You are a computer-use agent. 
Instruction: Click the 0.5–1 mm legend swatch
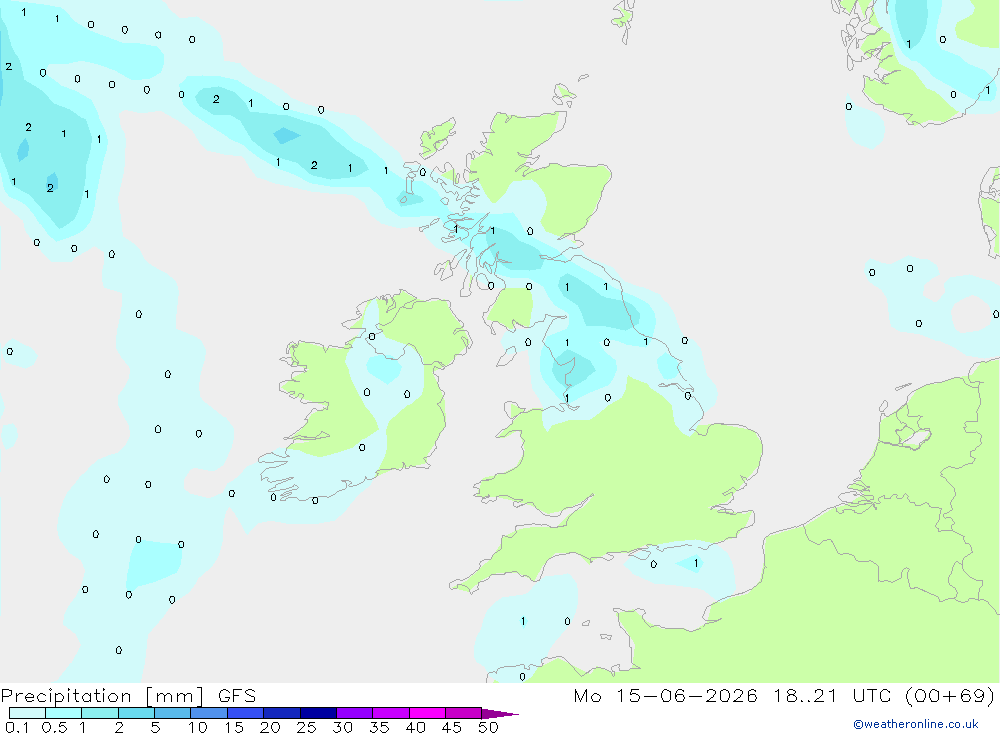point(64,713)
